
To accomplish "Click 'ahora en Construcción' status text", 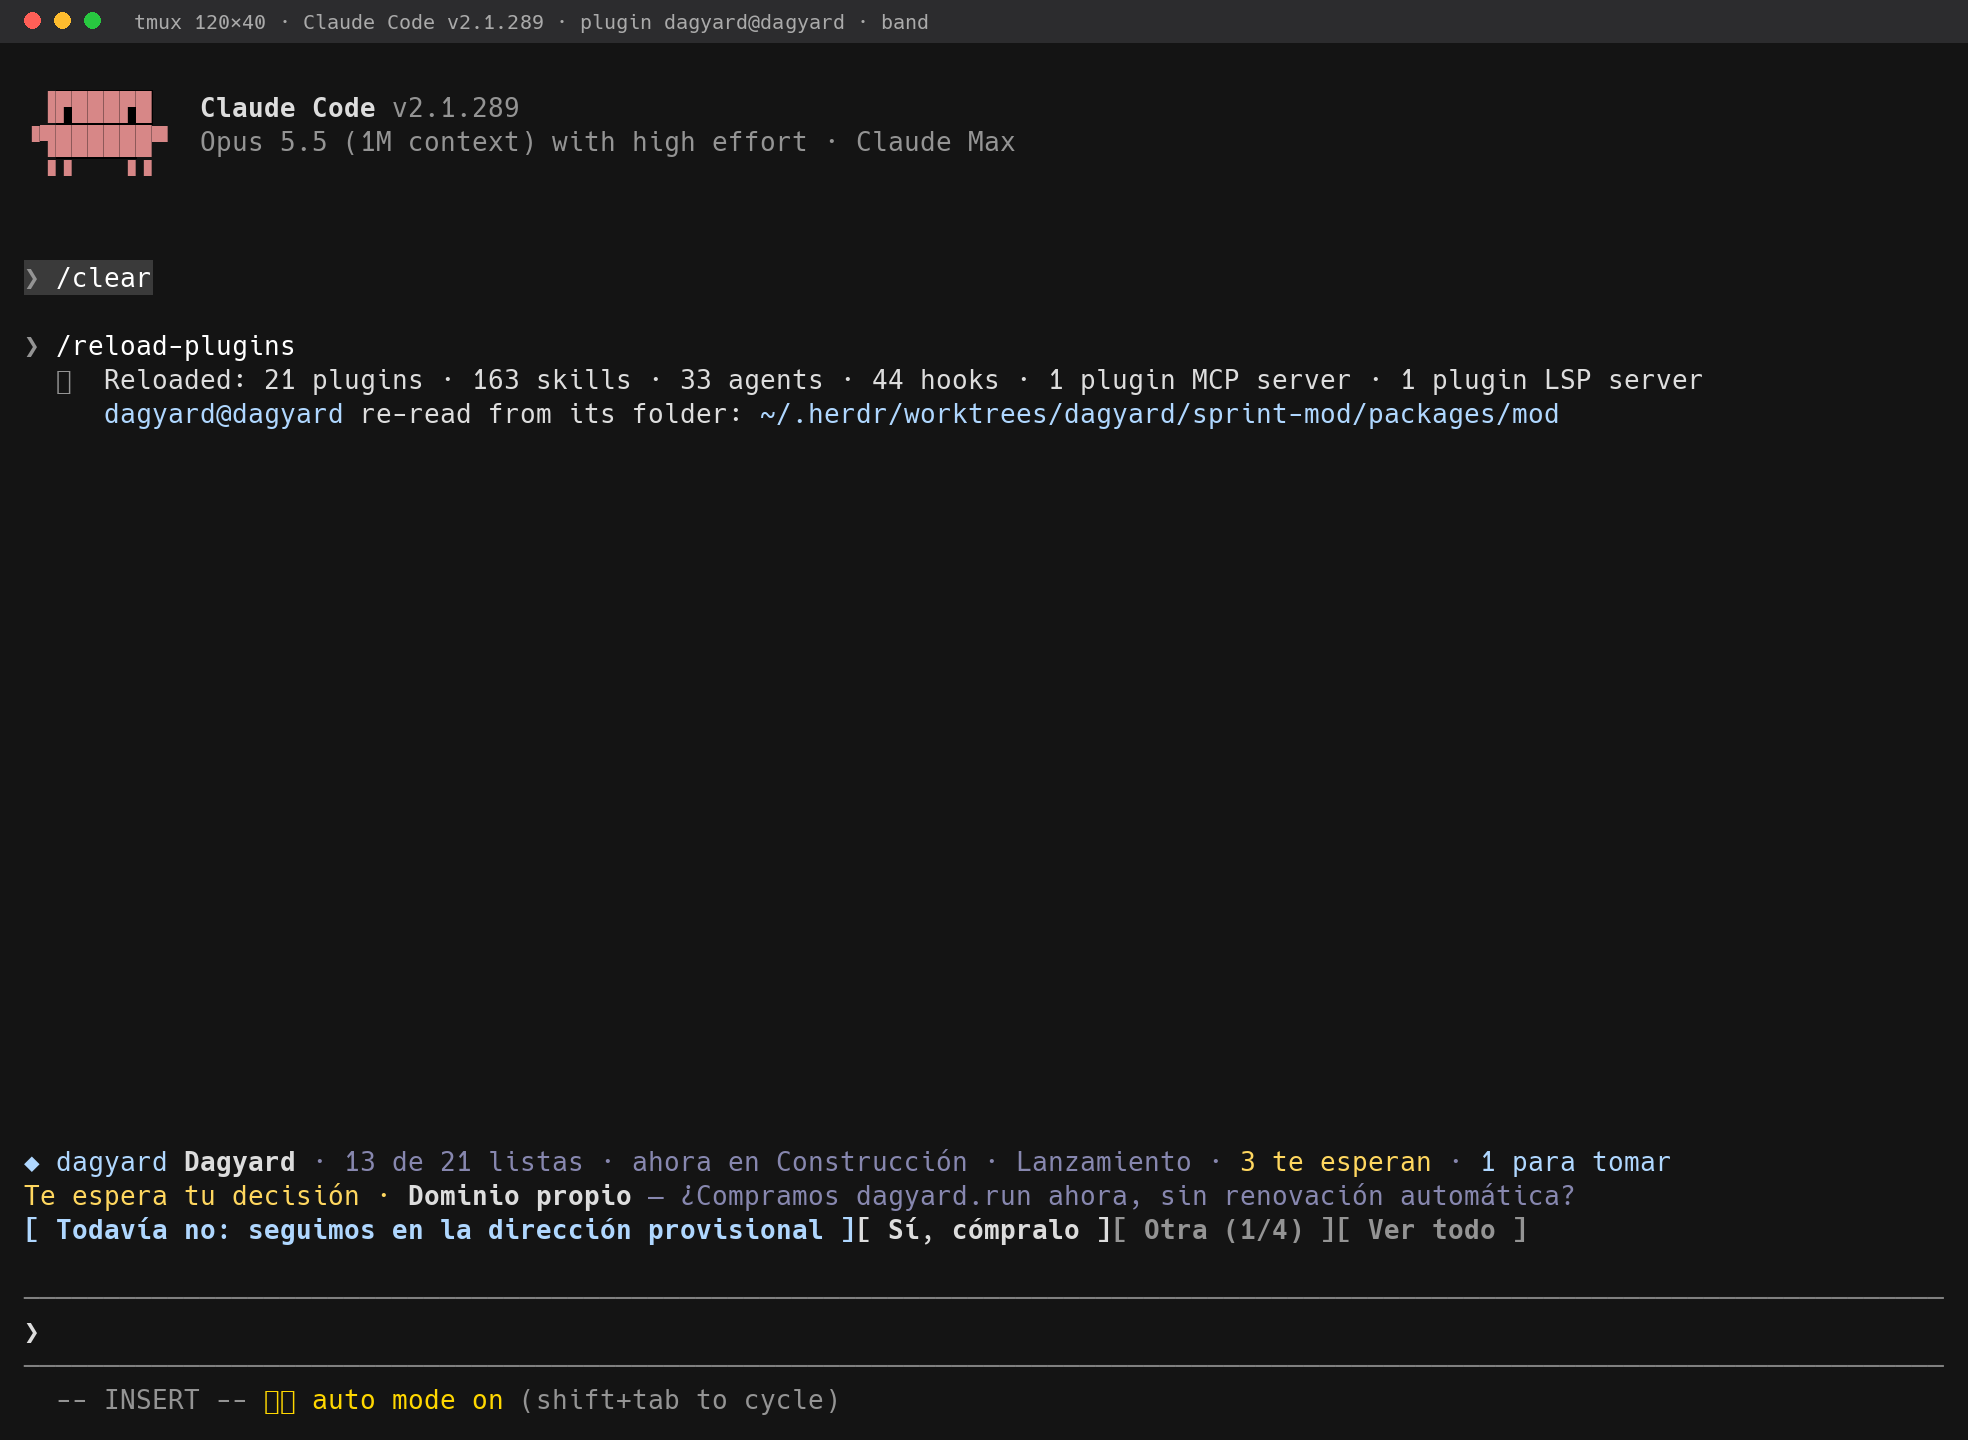I will 800,1162.
